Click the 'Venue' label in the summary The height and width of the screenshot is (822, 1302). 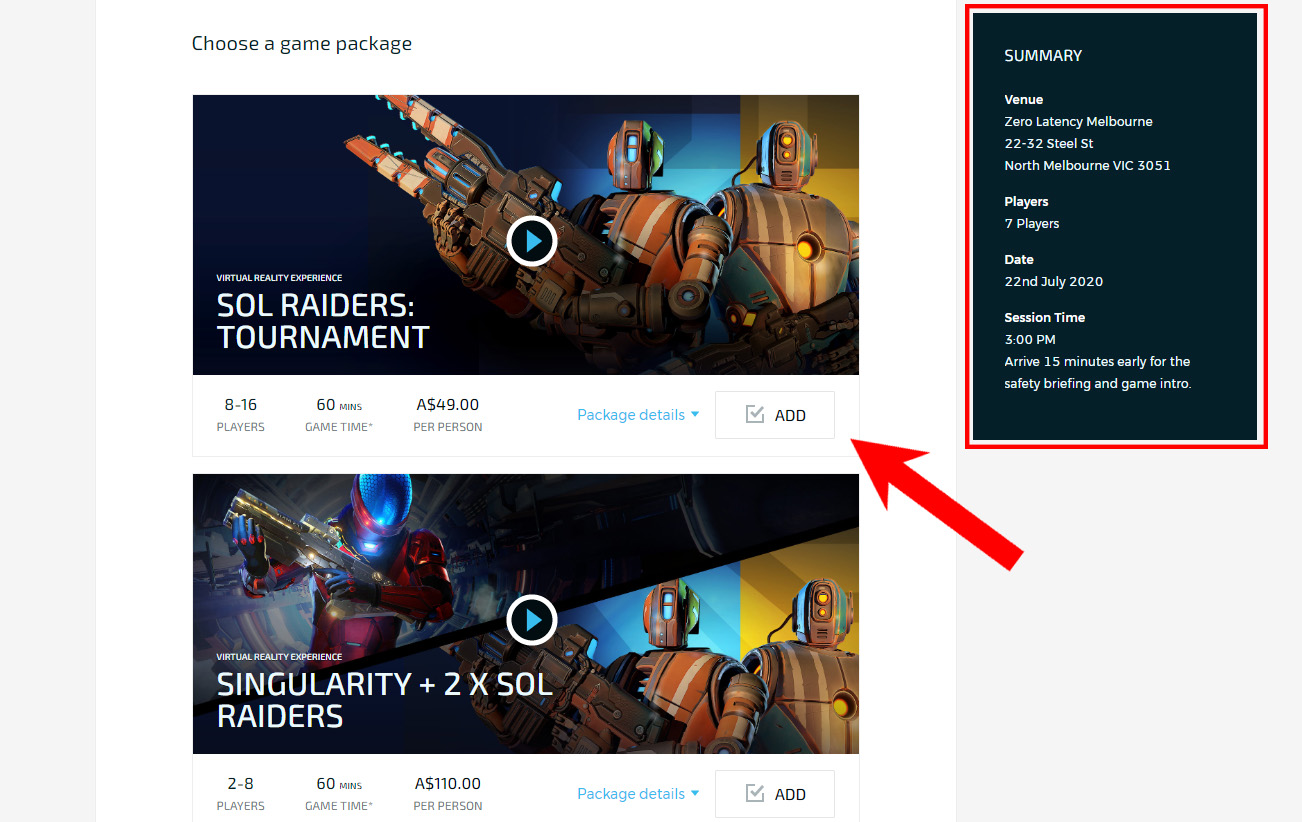[x=1024, y=100]
